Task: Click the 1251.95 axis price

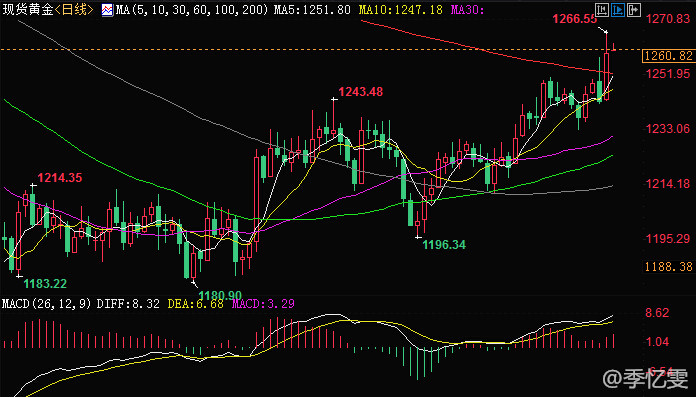Action: (668, 74)
